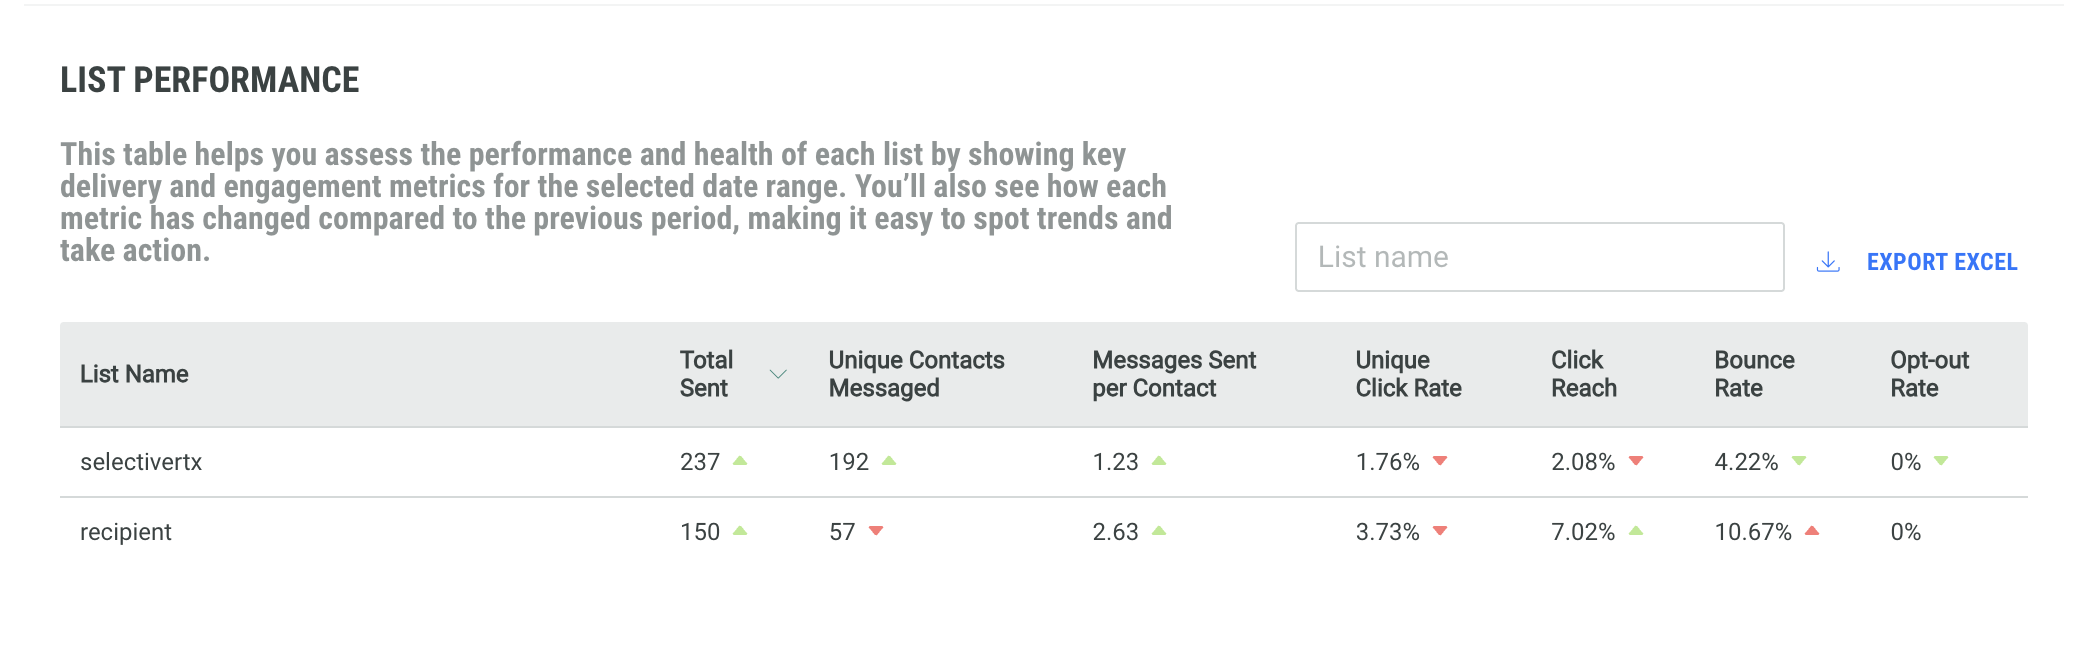Click red down arrow beside 2.08%
This screenshot has width=2082, height=658.
[x=1636, y=461]
